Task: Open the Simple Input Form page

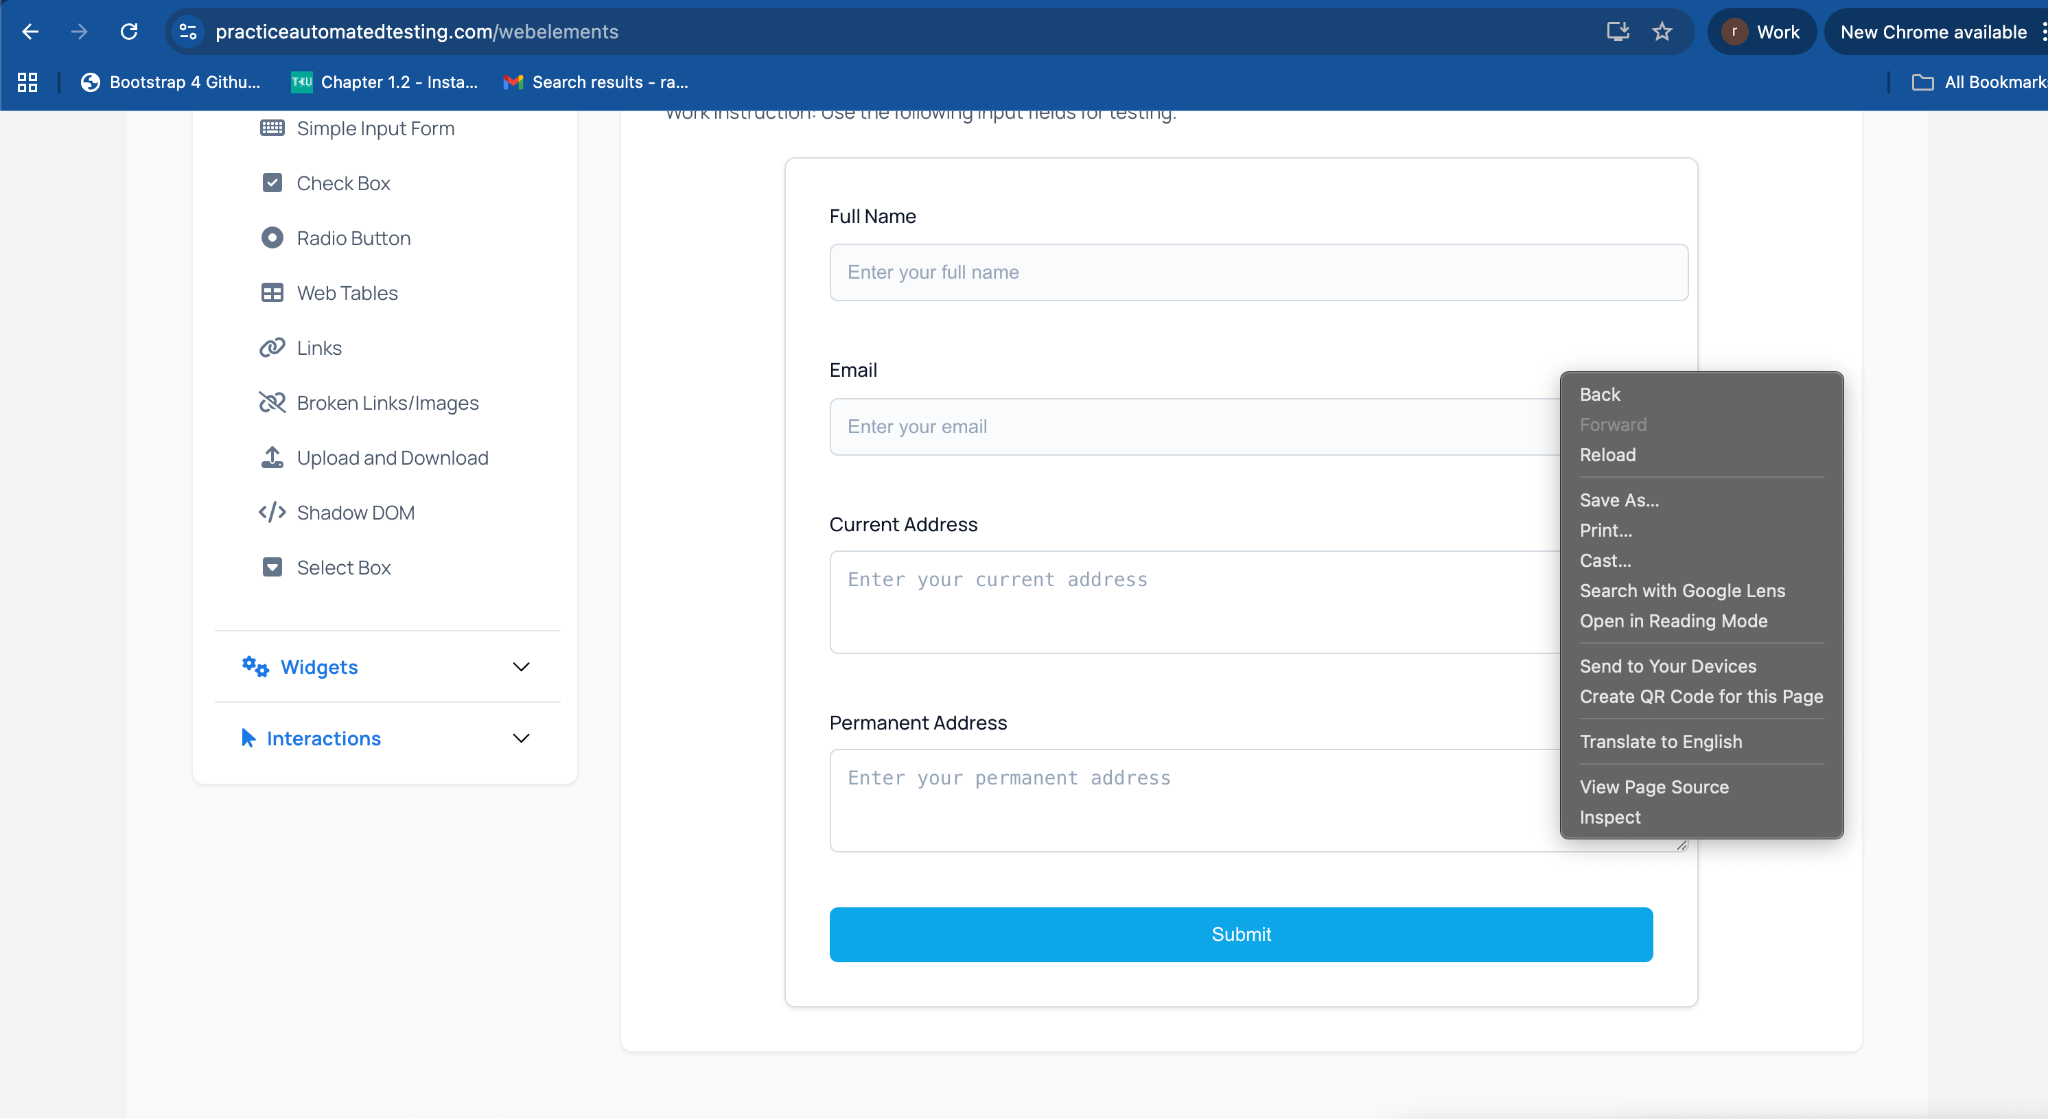Action: pyautogui.click(x=376, y=128)
